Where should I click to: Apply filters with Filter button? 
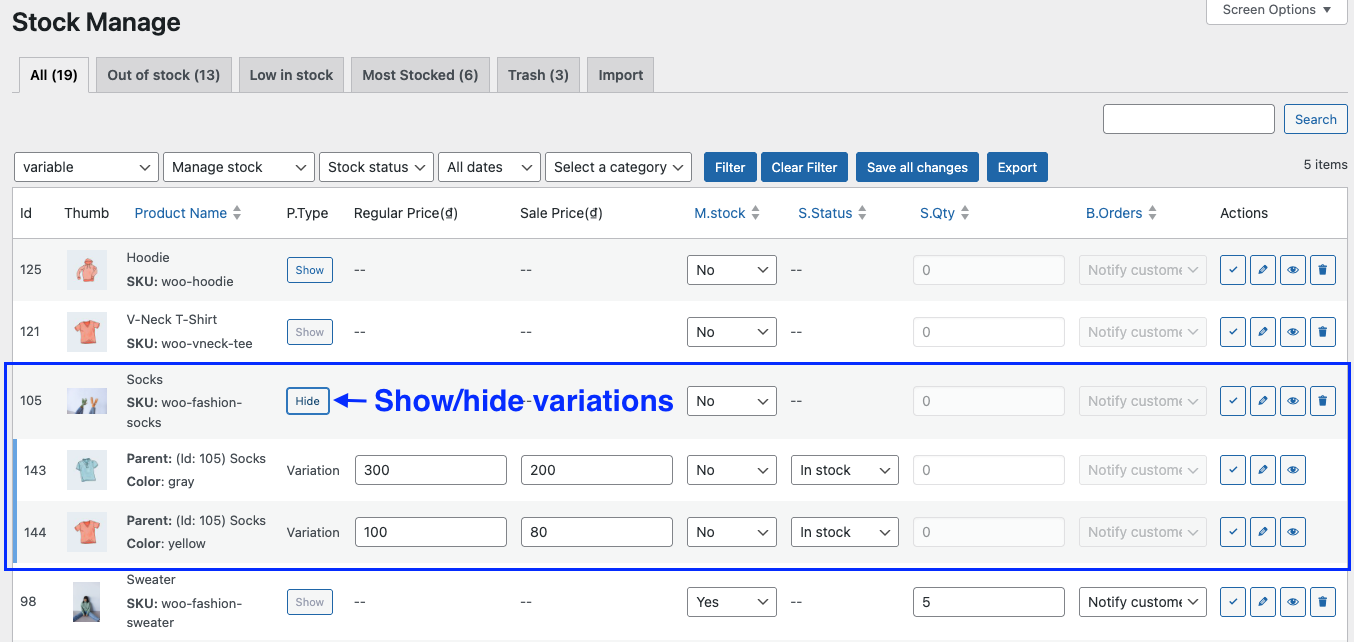tap(730, 167)
